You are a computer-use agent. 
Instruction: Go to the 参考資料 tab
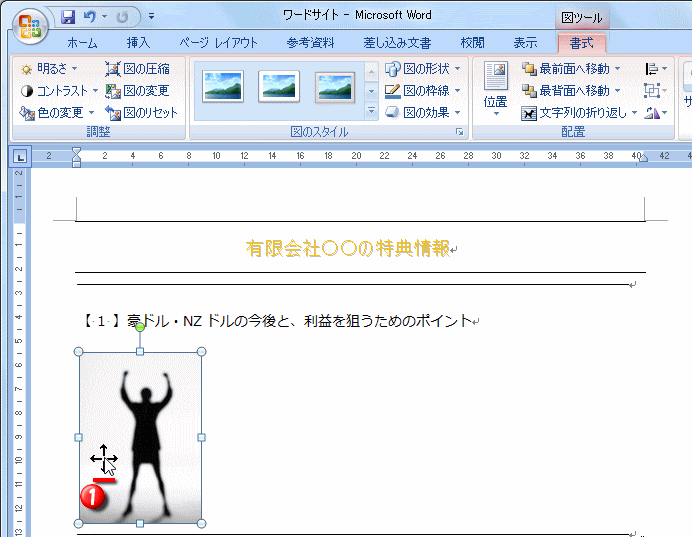310,43
